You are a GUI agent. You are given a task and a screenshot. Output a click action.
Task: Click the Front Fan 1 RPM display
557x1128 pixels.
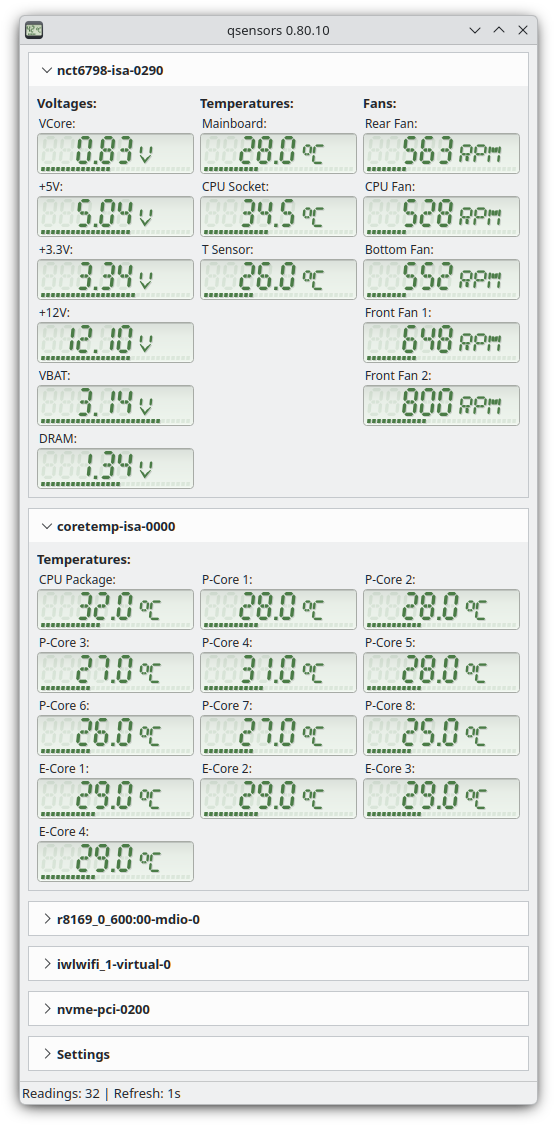[441, 342]
